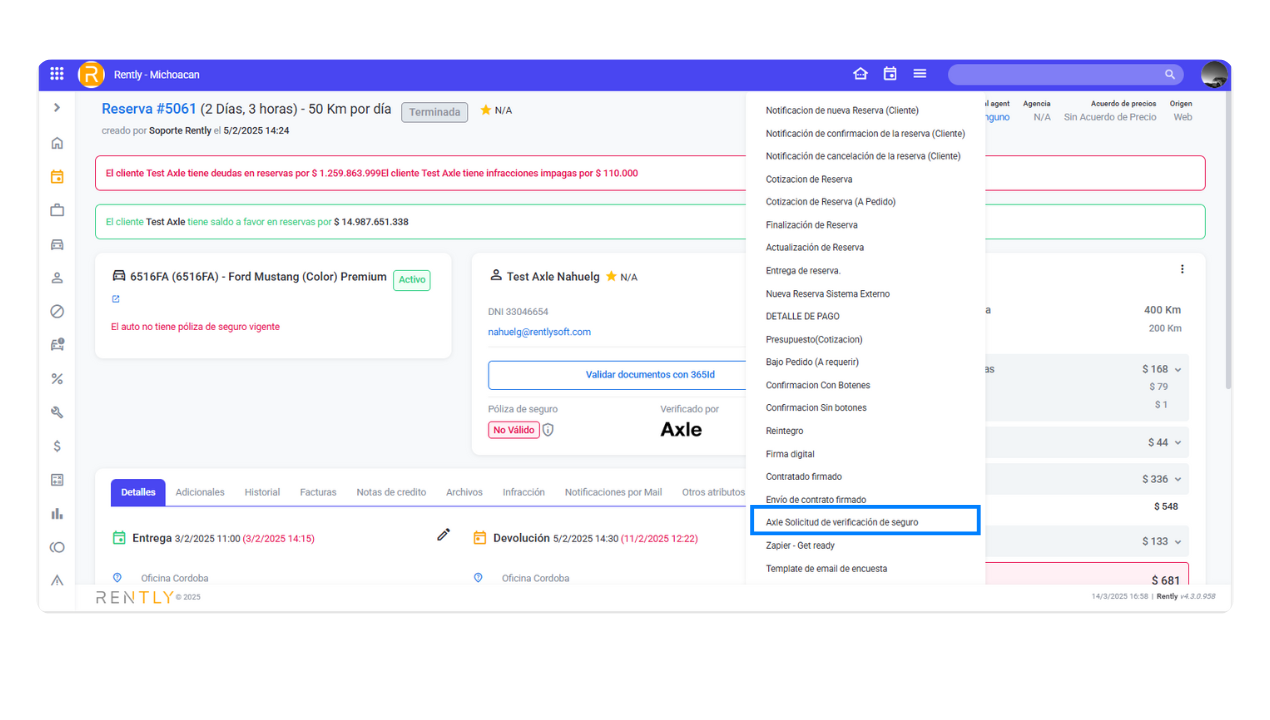
Task: Open the apps grid launcher icon
Action: point(57,74)
